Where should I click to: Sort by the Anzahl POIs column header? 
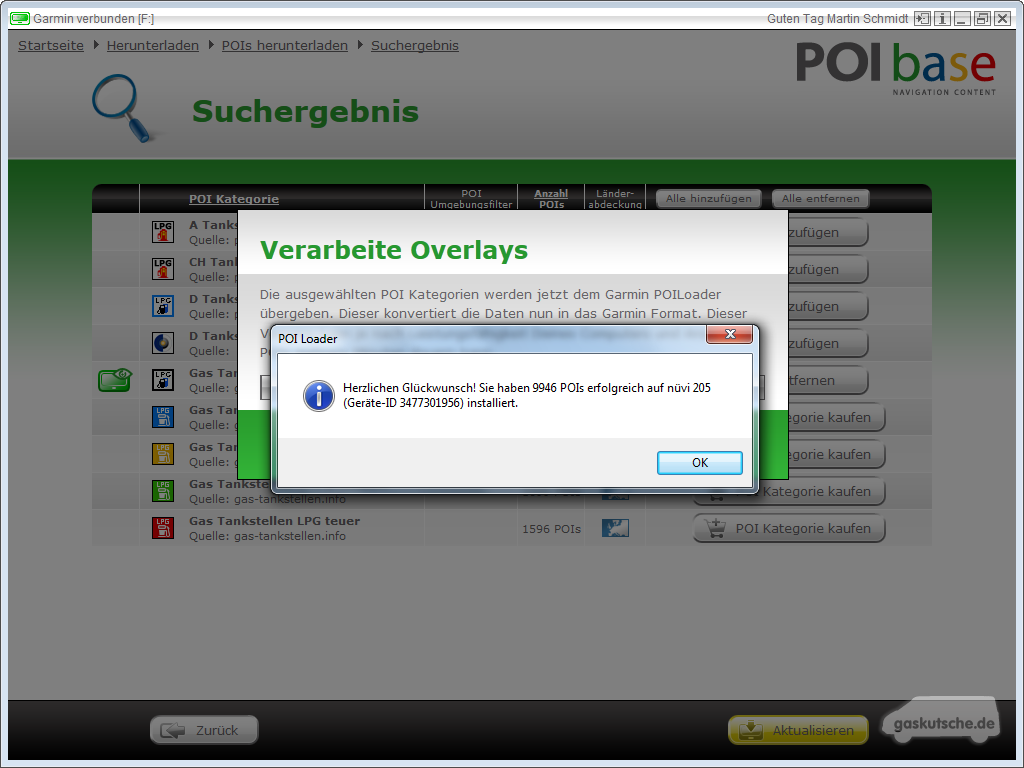pyautogui.click(x=551, y=199)
